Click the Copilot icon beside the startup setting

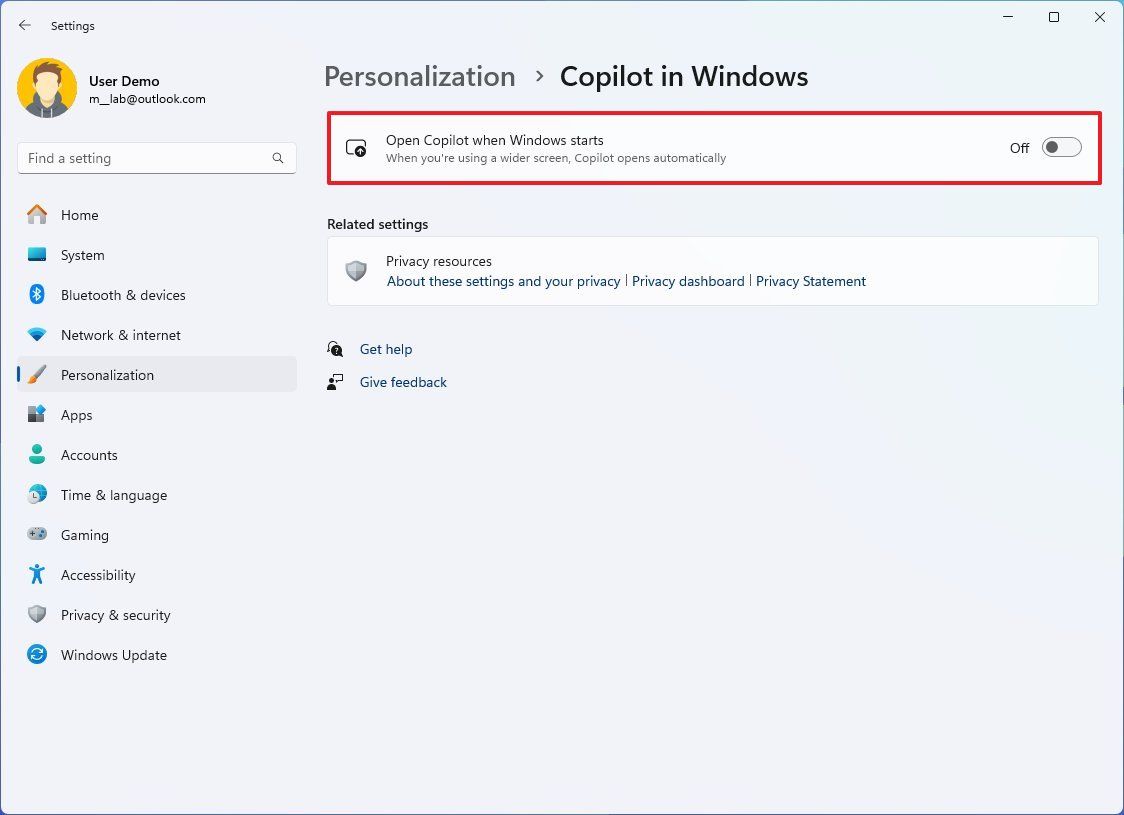pyautogui.click(x=356, y=148)
